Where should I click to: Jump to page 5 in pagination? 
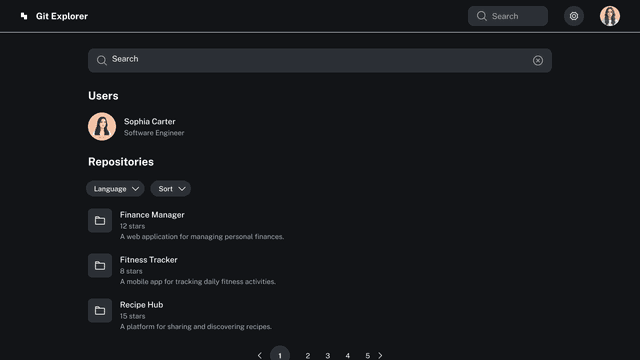367,356
